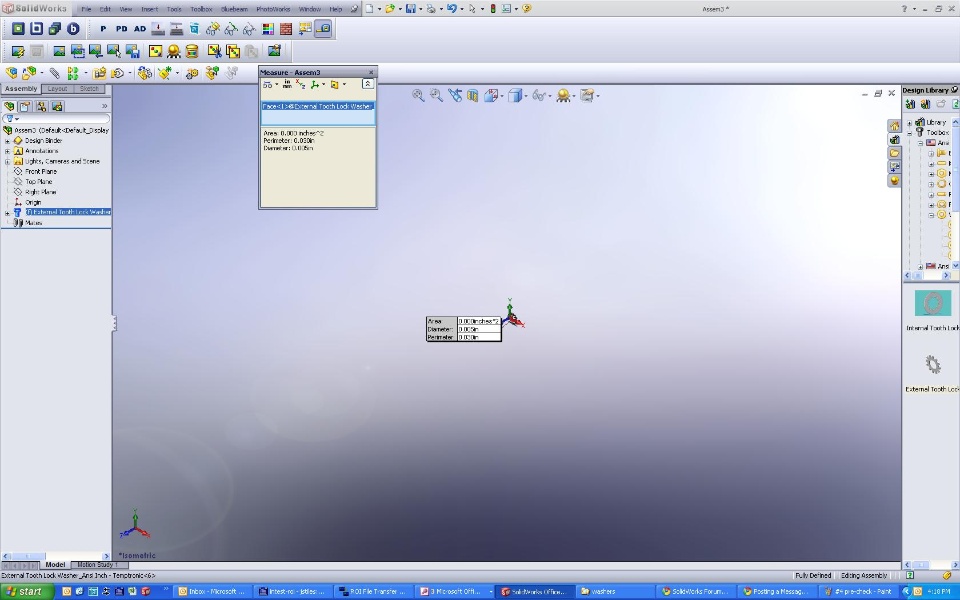Open the Design Library task pane tab
The width and height of the screenshot is (960, 600).
pos(894,139)
